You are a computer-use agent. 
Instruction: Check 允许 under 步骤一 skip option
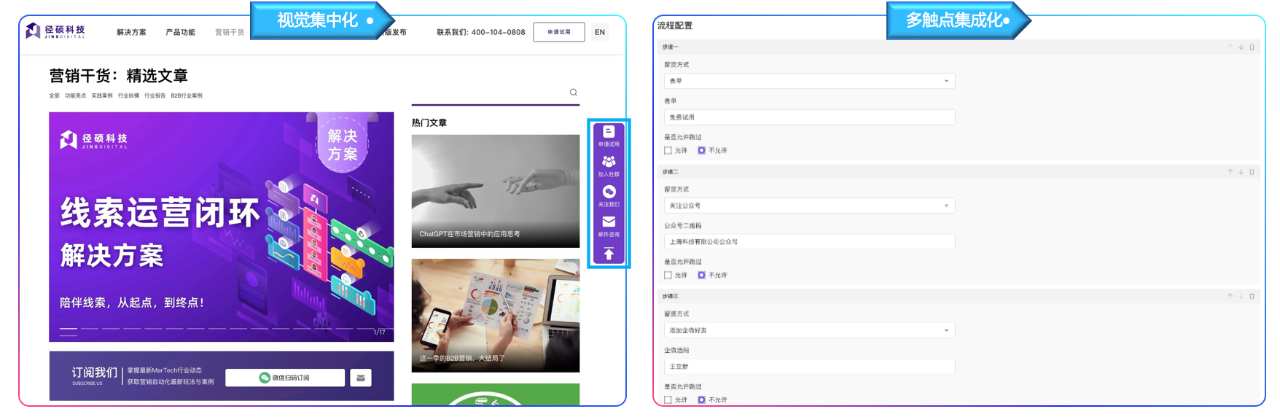668,150
